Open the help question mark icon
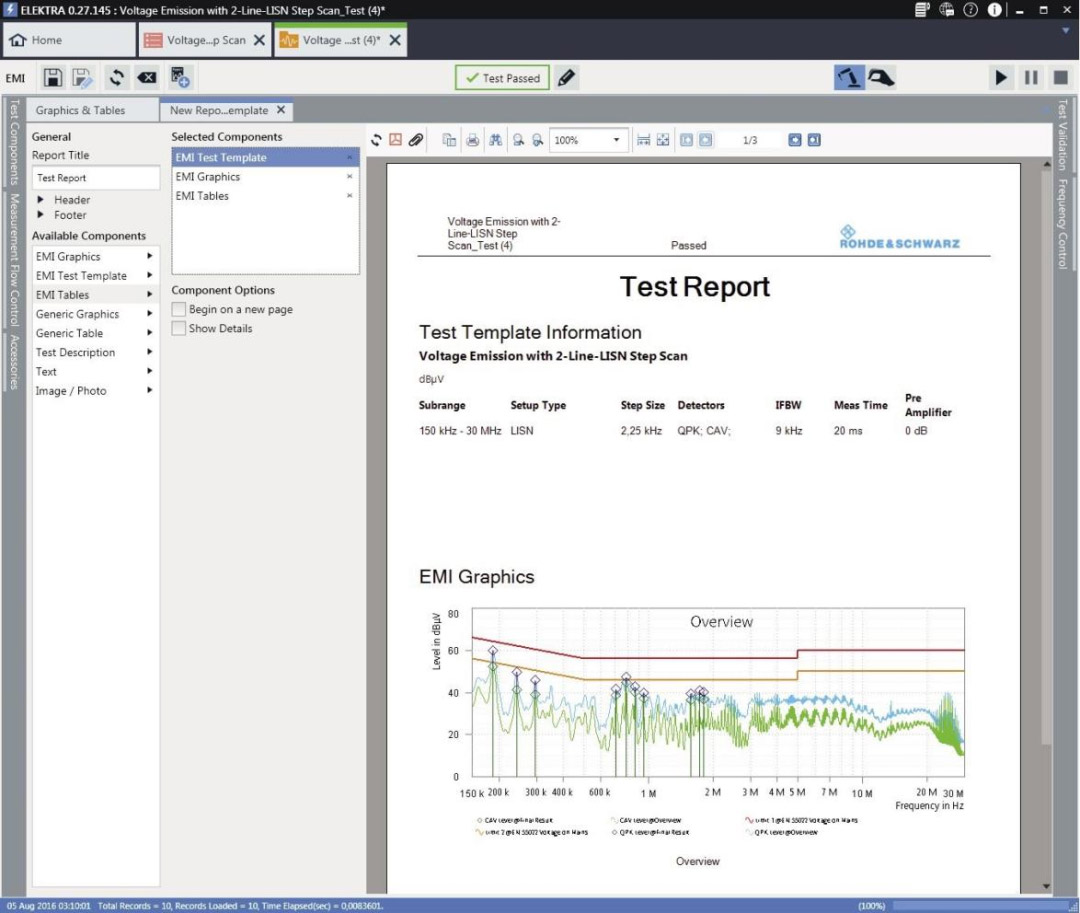This screenshot has width=1080, height=913. coord(970,10)
